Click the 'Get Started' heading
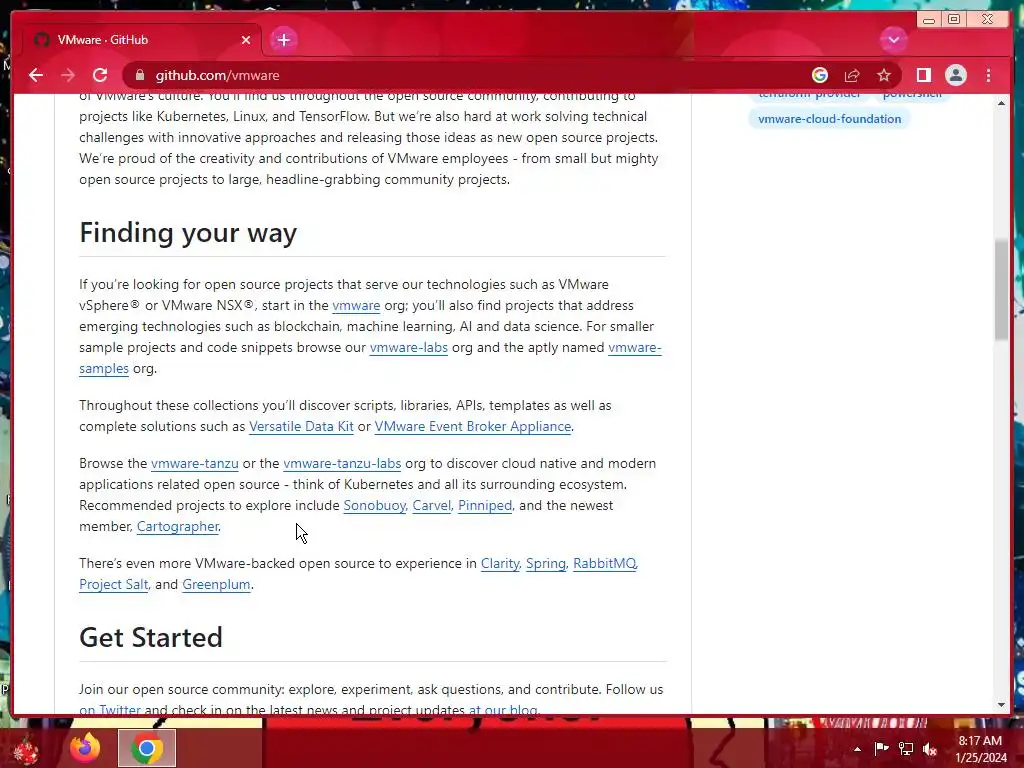Image resolution: width=1024 pixels, height=768 pixels. tap(151, 638)
